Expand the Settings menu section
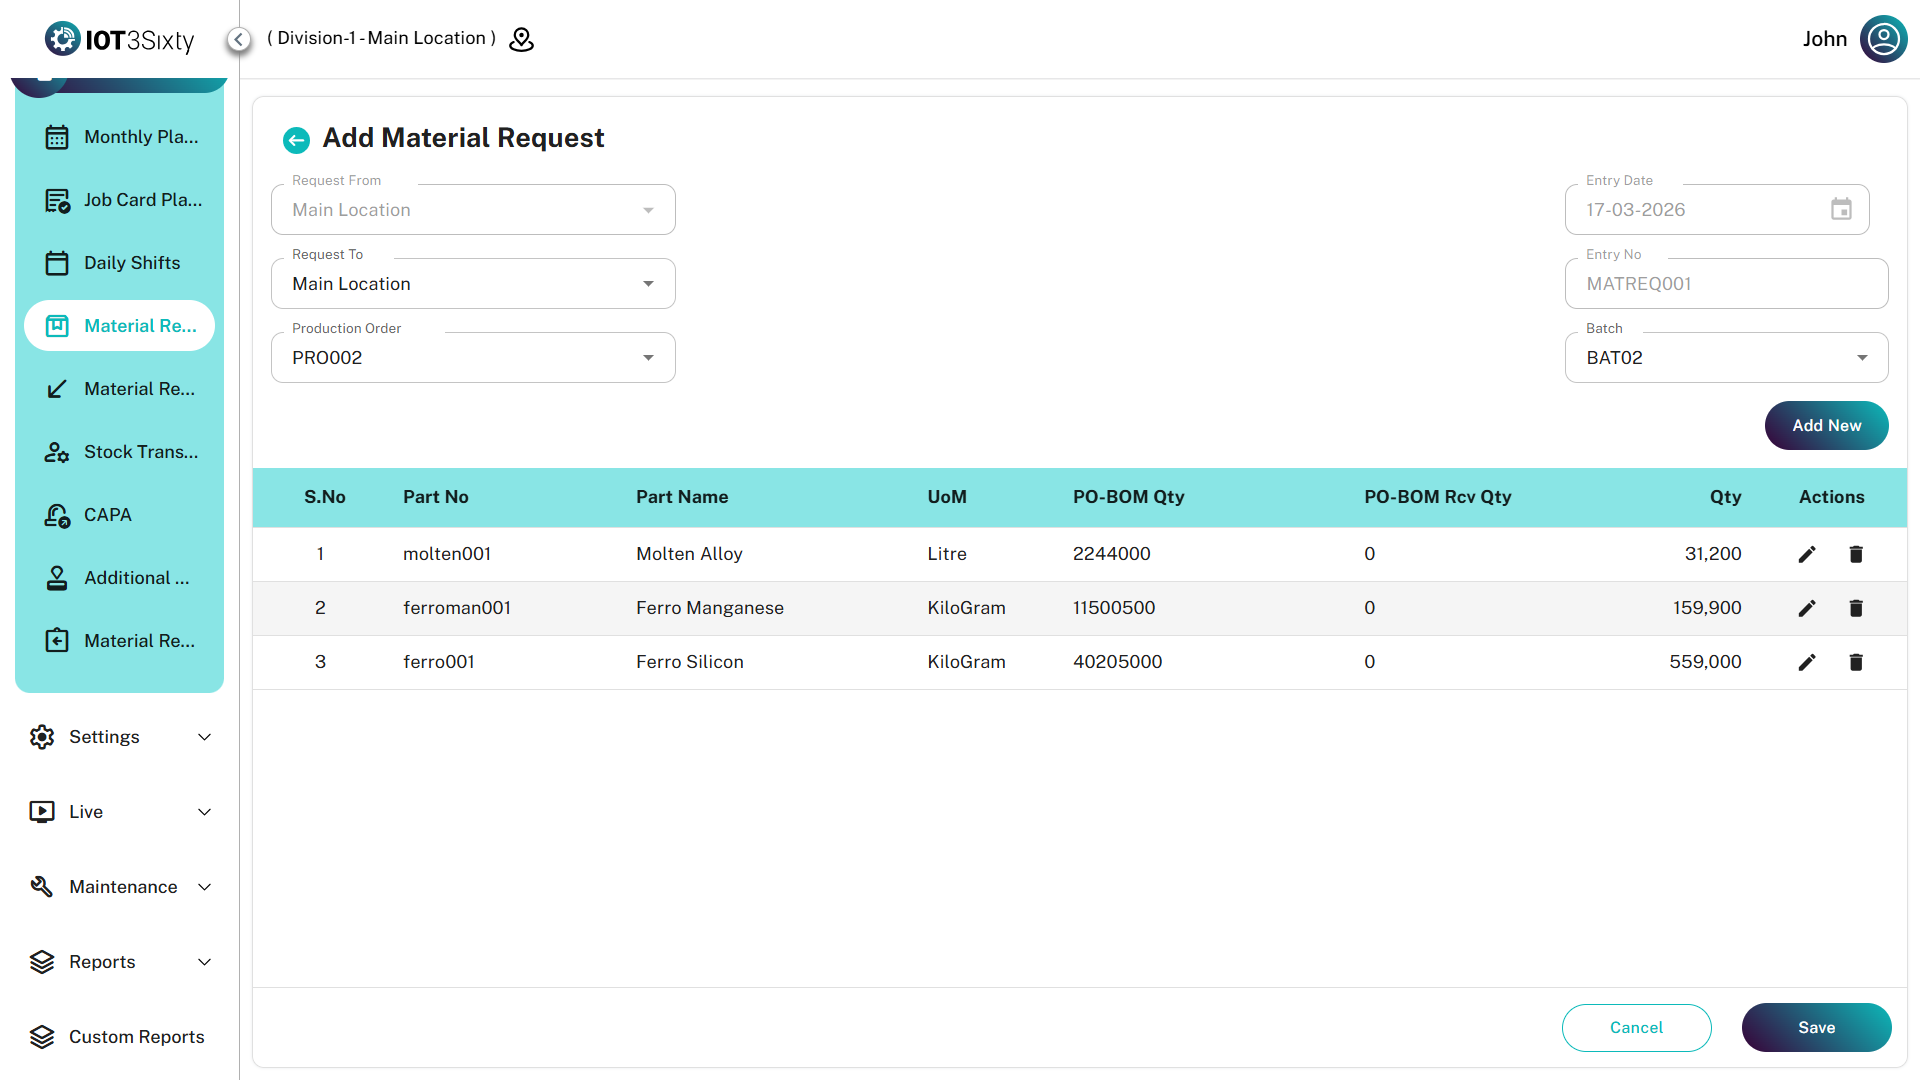The width and height of the screenshot is (1920, 1080). tap(120, 737)
